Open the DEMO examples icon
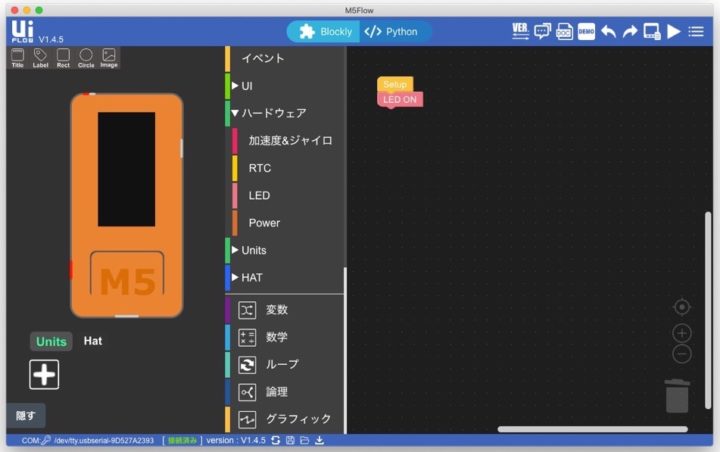720x452 pixels. [x=586, y=31]
